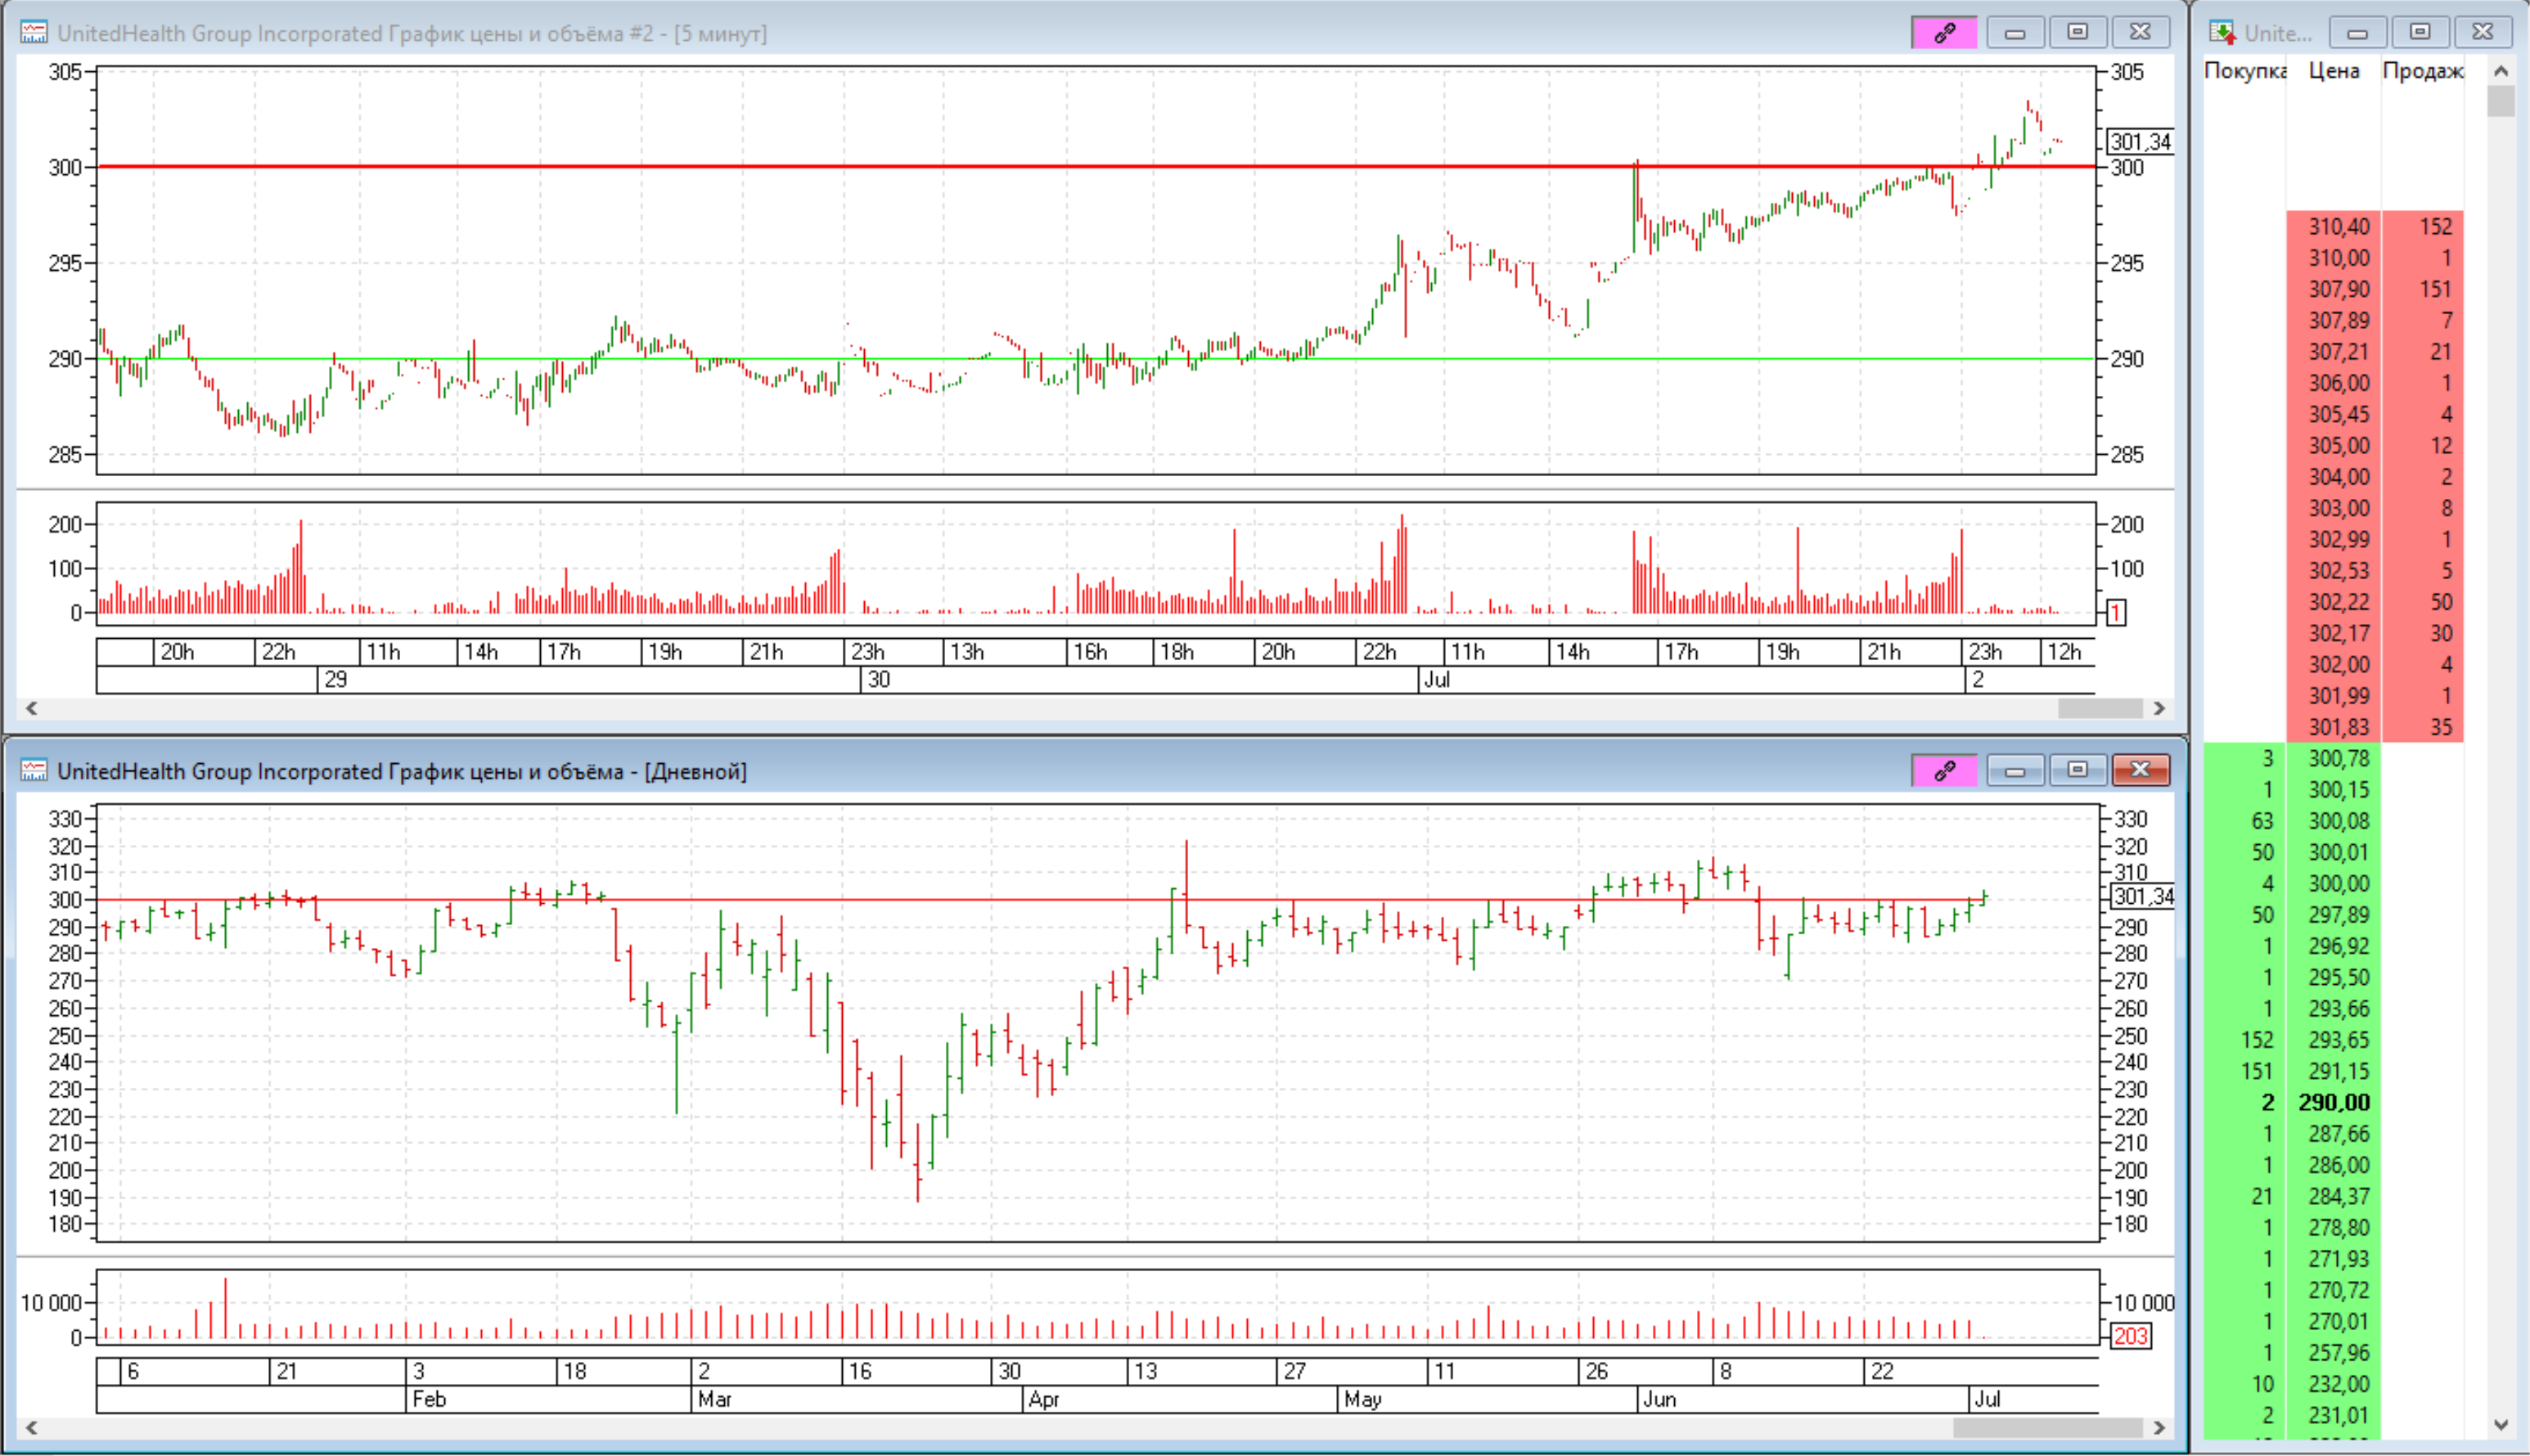Screen dimensions: 2530x1456
Task: Click the order book window icon
Action: (x=2222, y=33)
